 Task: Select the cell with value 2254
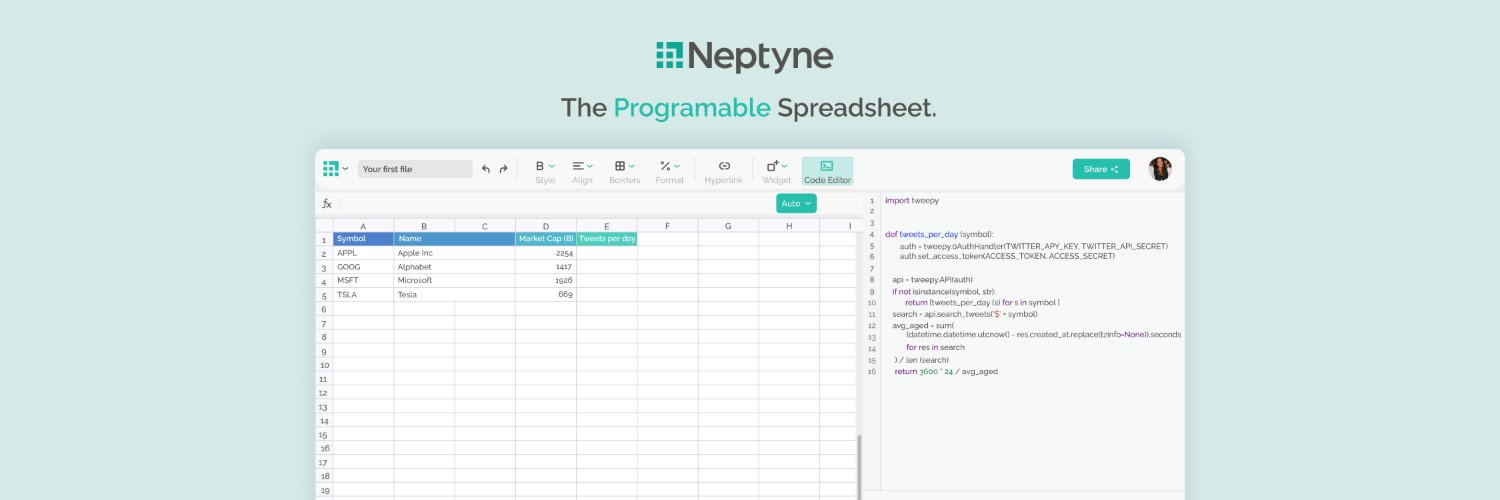[x=546, y=253]
